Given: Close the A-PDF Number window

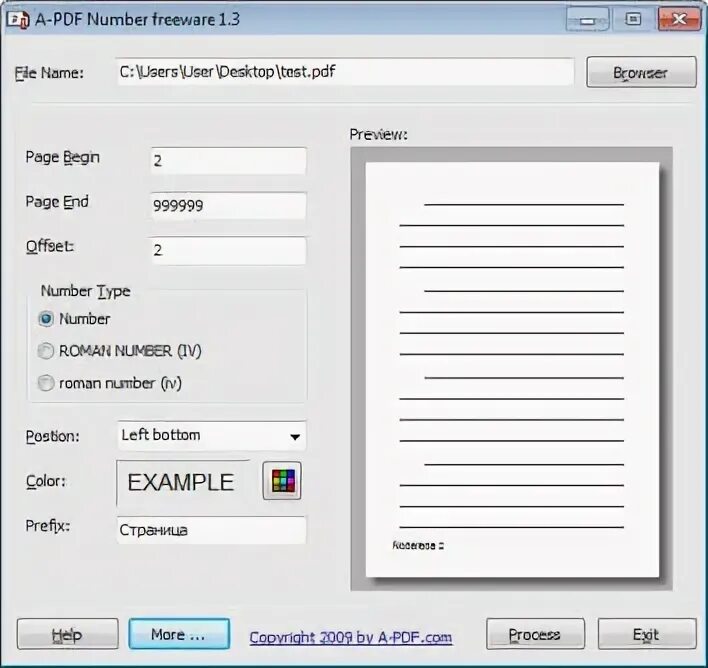Looking at the screenshot, I should pos(679,19).
